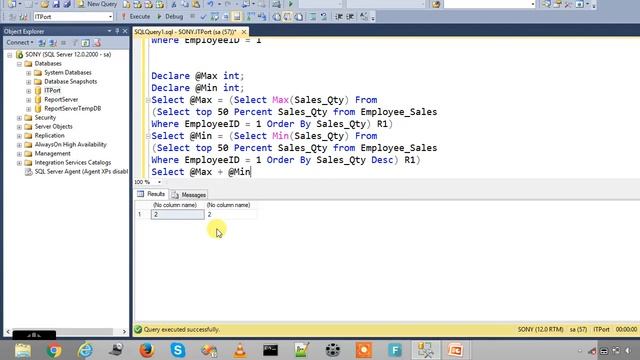Select Results to File icon
The image size is (640, 360).
pyautogui.click(x=299, y=17)
